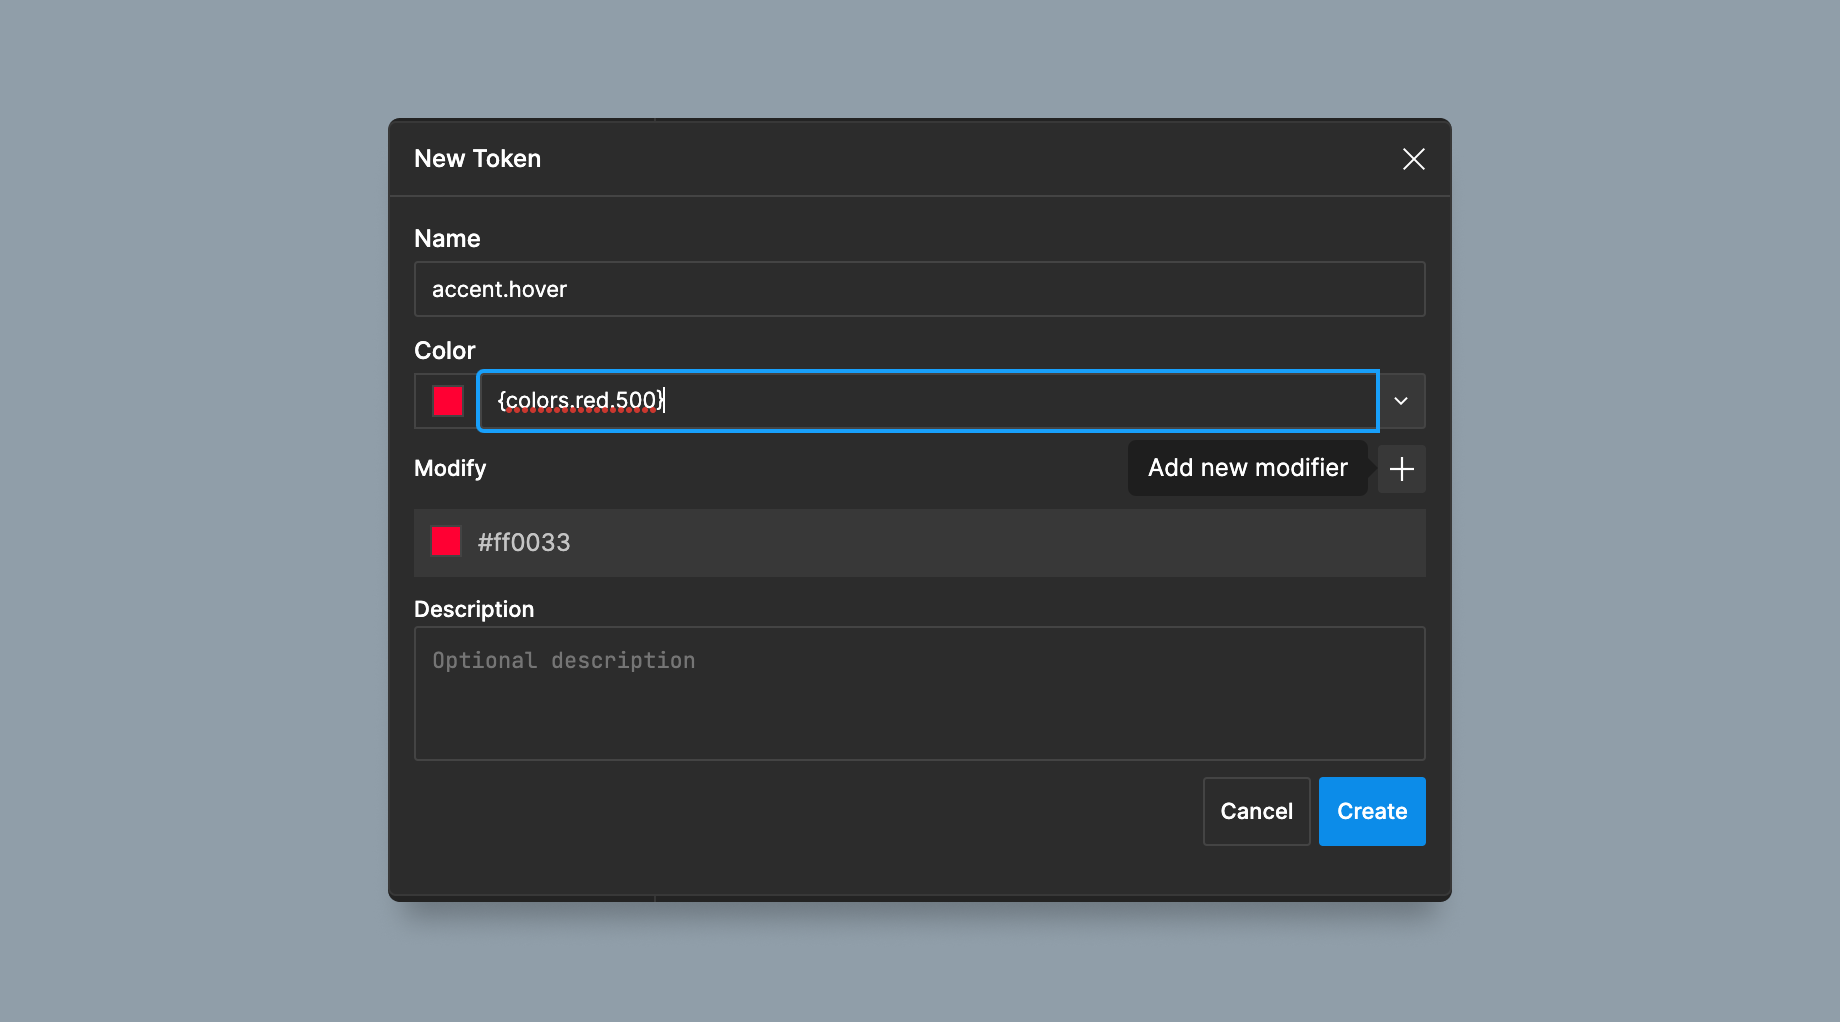
Task: Close the New Token dialog
Action: click(x=1413, y=159)
